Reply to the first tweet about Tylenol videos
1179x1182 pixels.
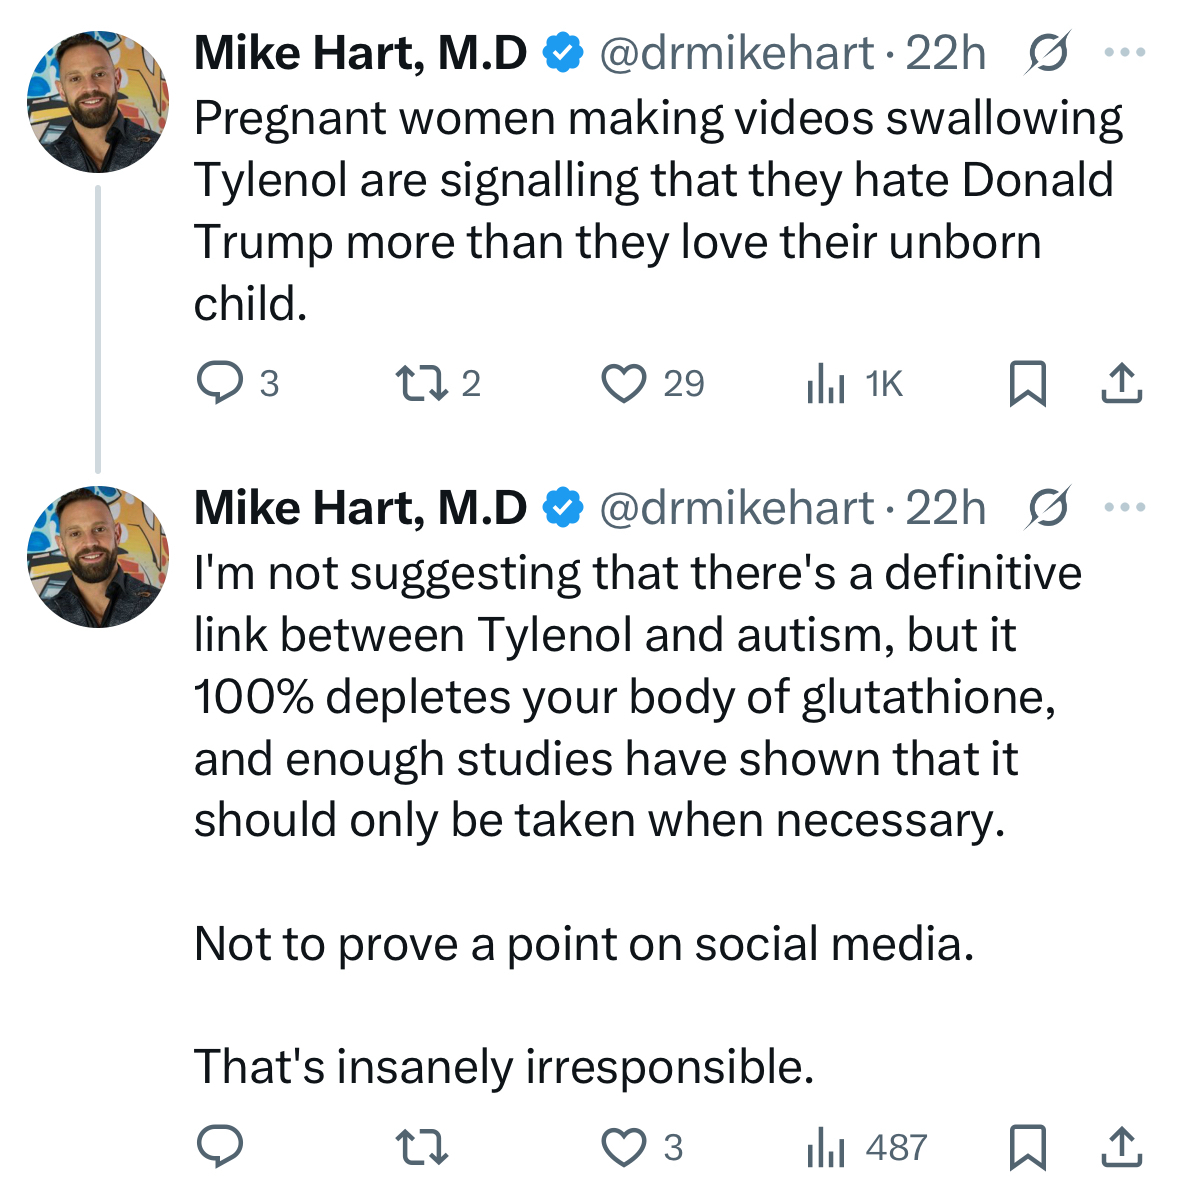click(220, 383)
